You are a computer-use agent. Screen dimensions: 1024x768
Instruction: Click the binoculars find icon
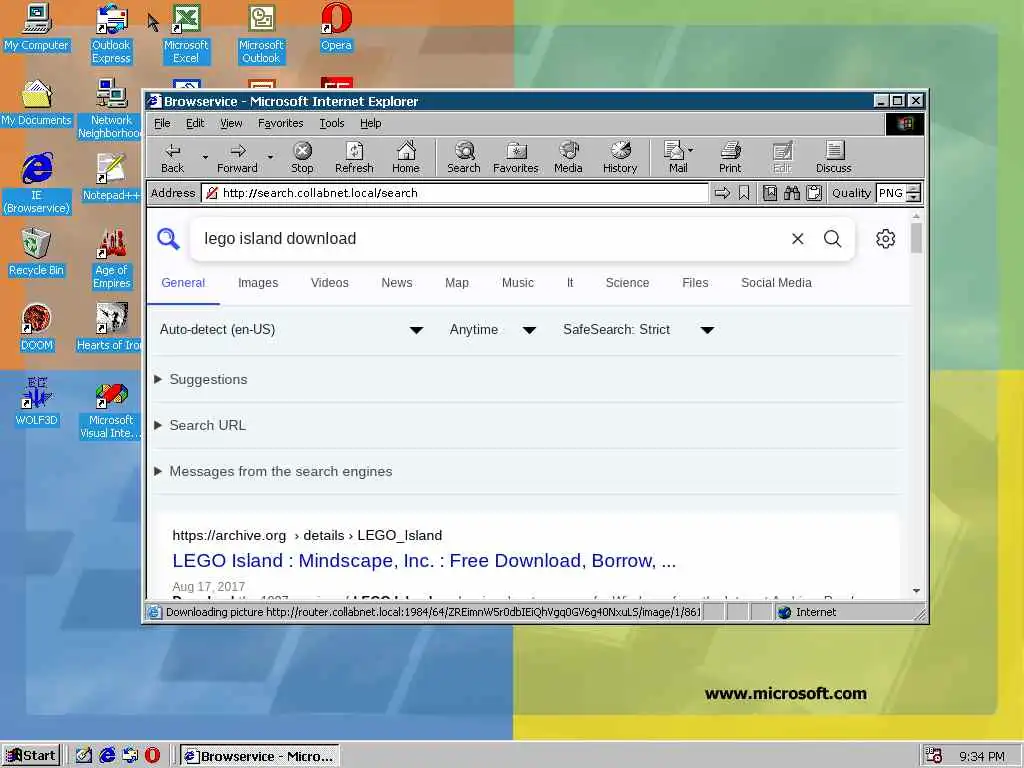click(x=792, y=193)
